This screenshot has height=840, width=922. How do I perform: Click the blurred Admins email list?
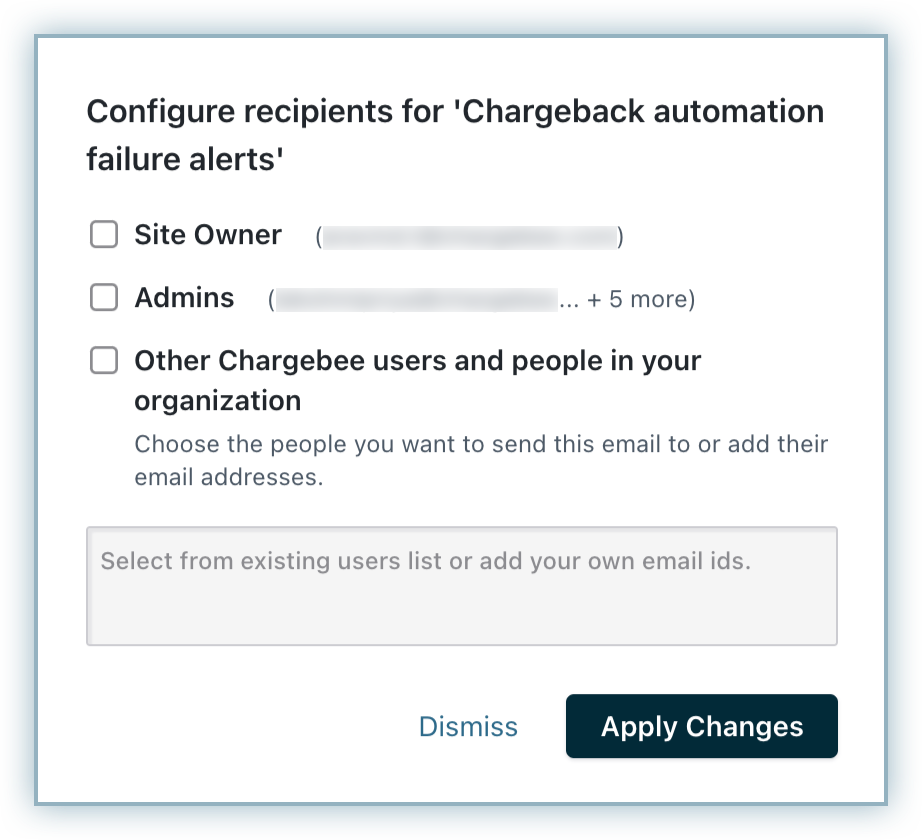point(415,299)
